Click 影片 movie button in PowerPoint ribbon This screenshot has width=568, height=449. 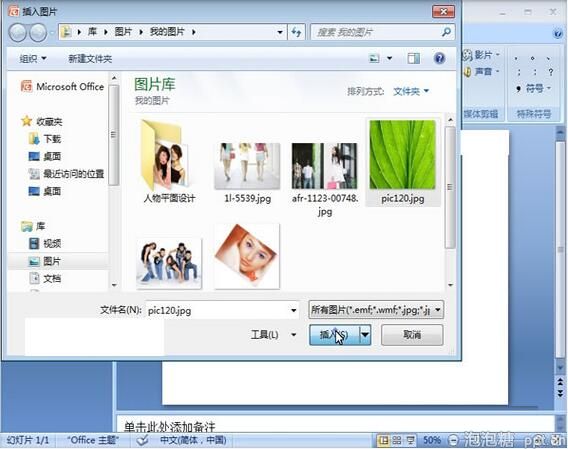(x=481, y=55)
